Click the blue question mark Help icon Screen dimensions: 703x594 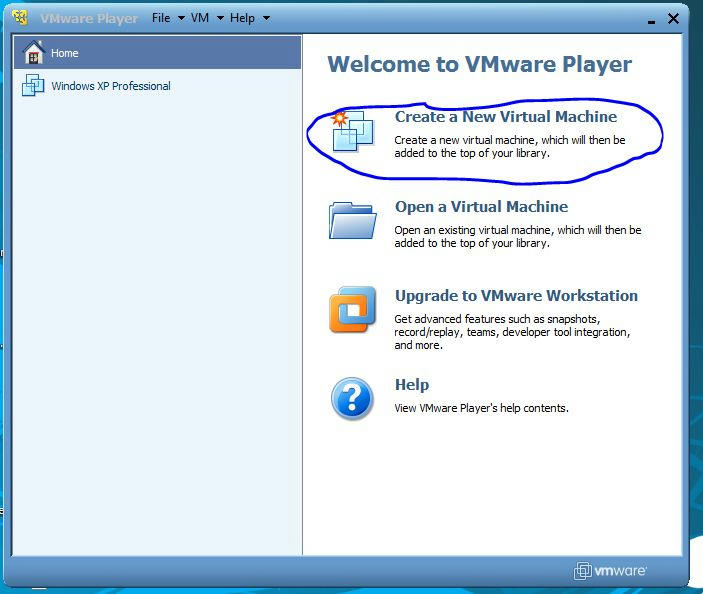pyautogui.click(x=352, y=398)
